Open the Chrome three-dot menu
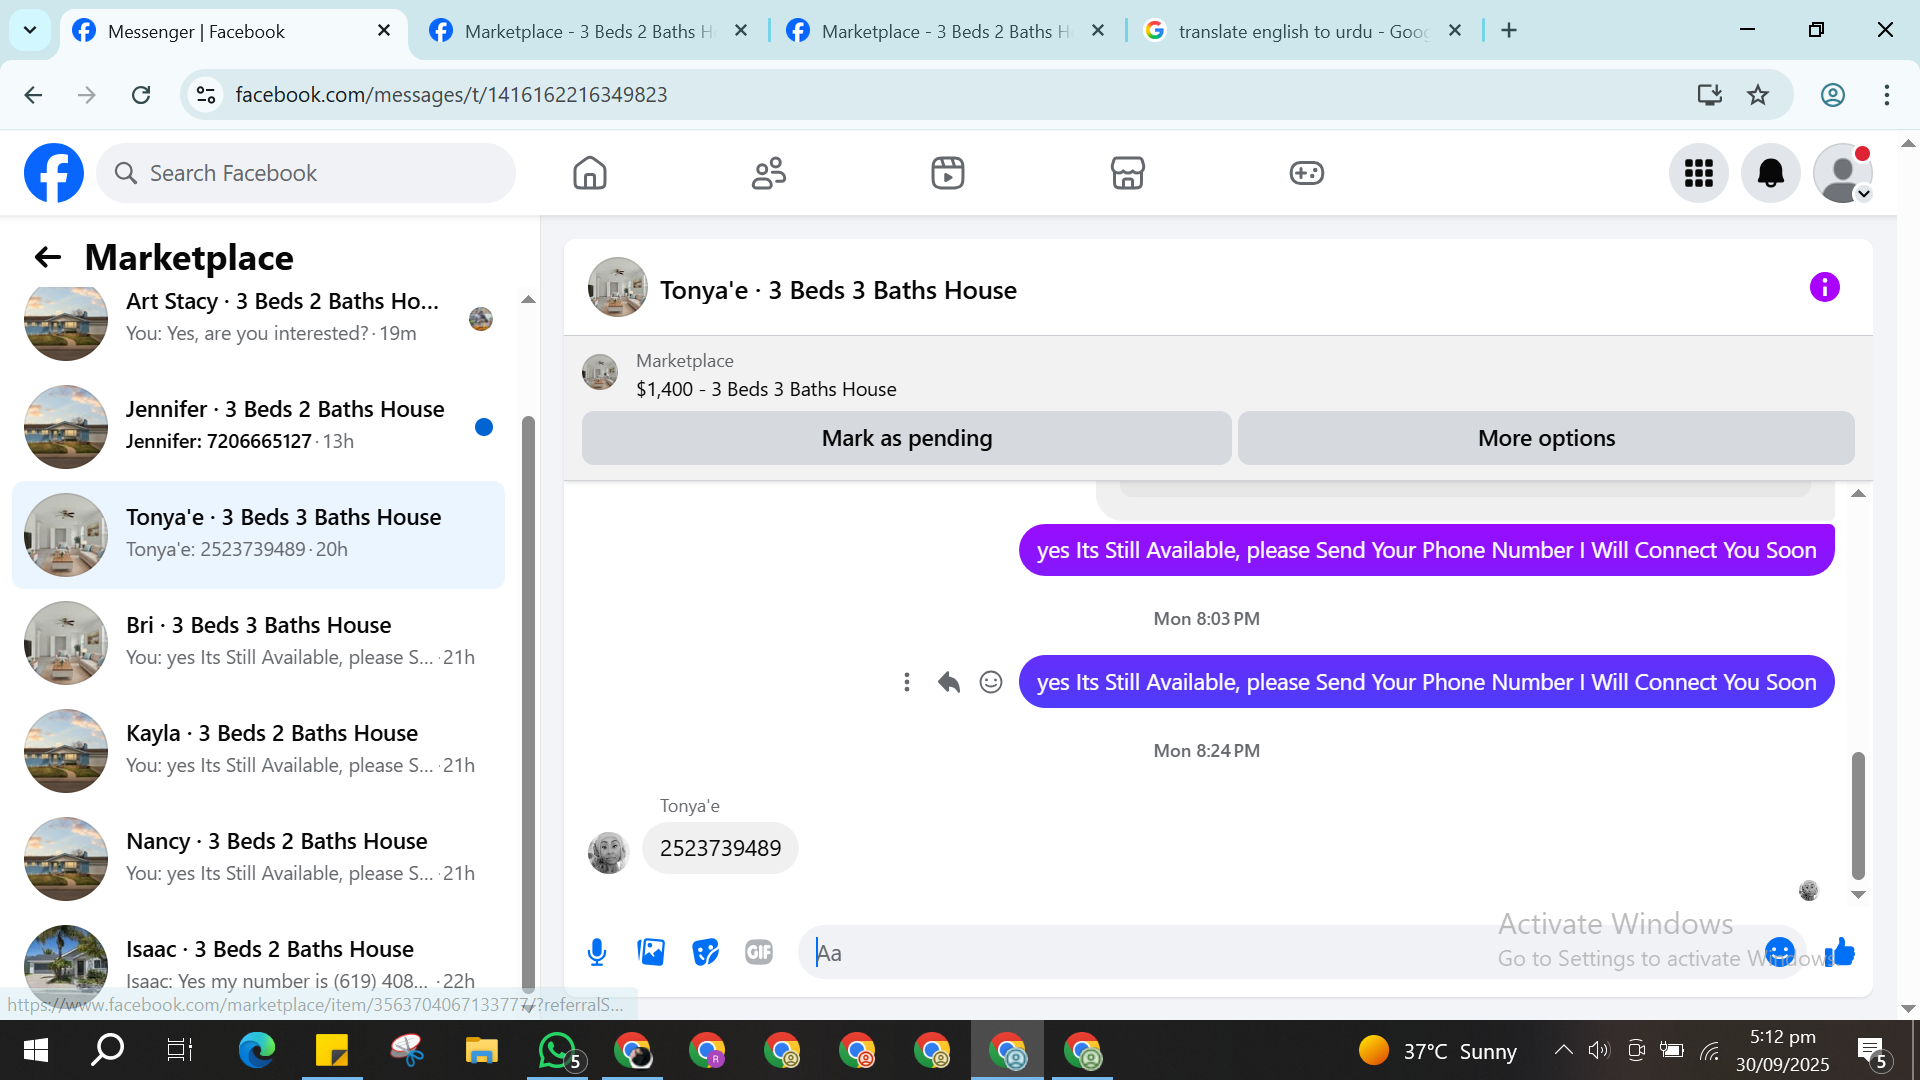The height and width of the screenshot is (1080, 1920). click(x=1887, y=95)
